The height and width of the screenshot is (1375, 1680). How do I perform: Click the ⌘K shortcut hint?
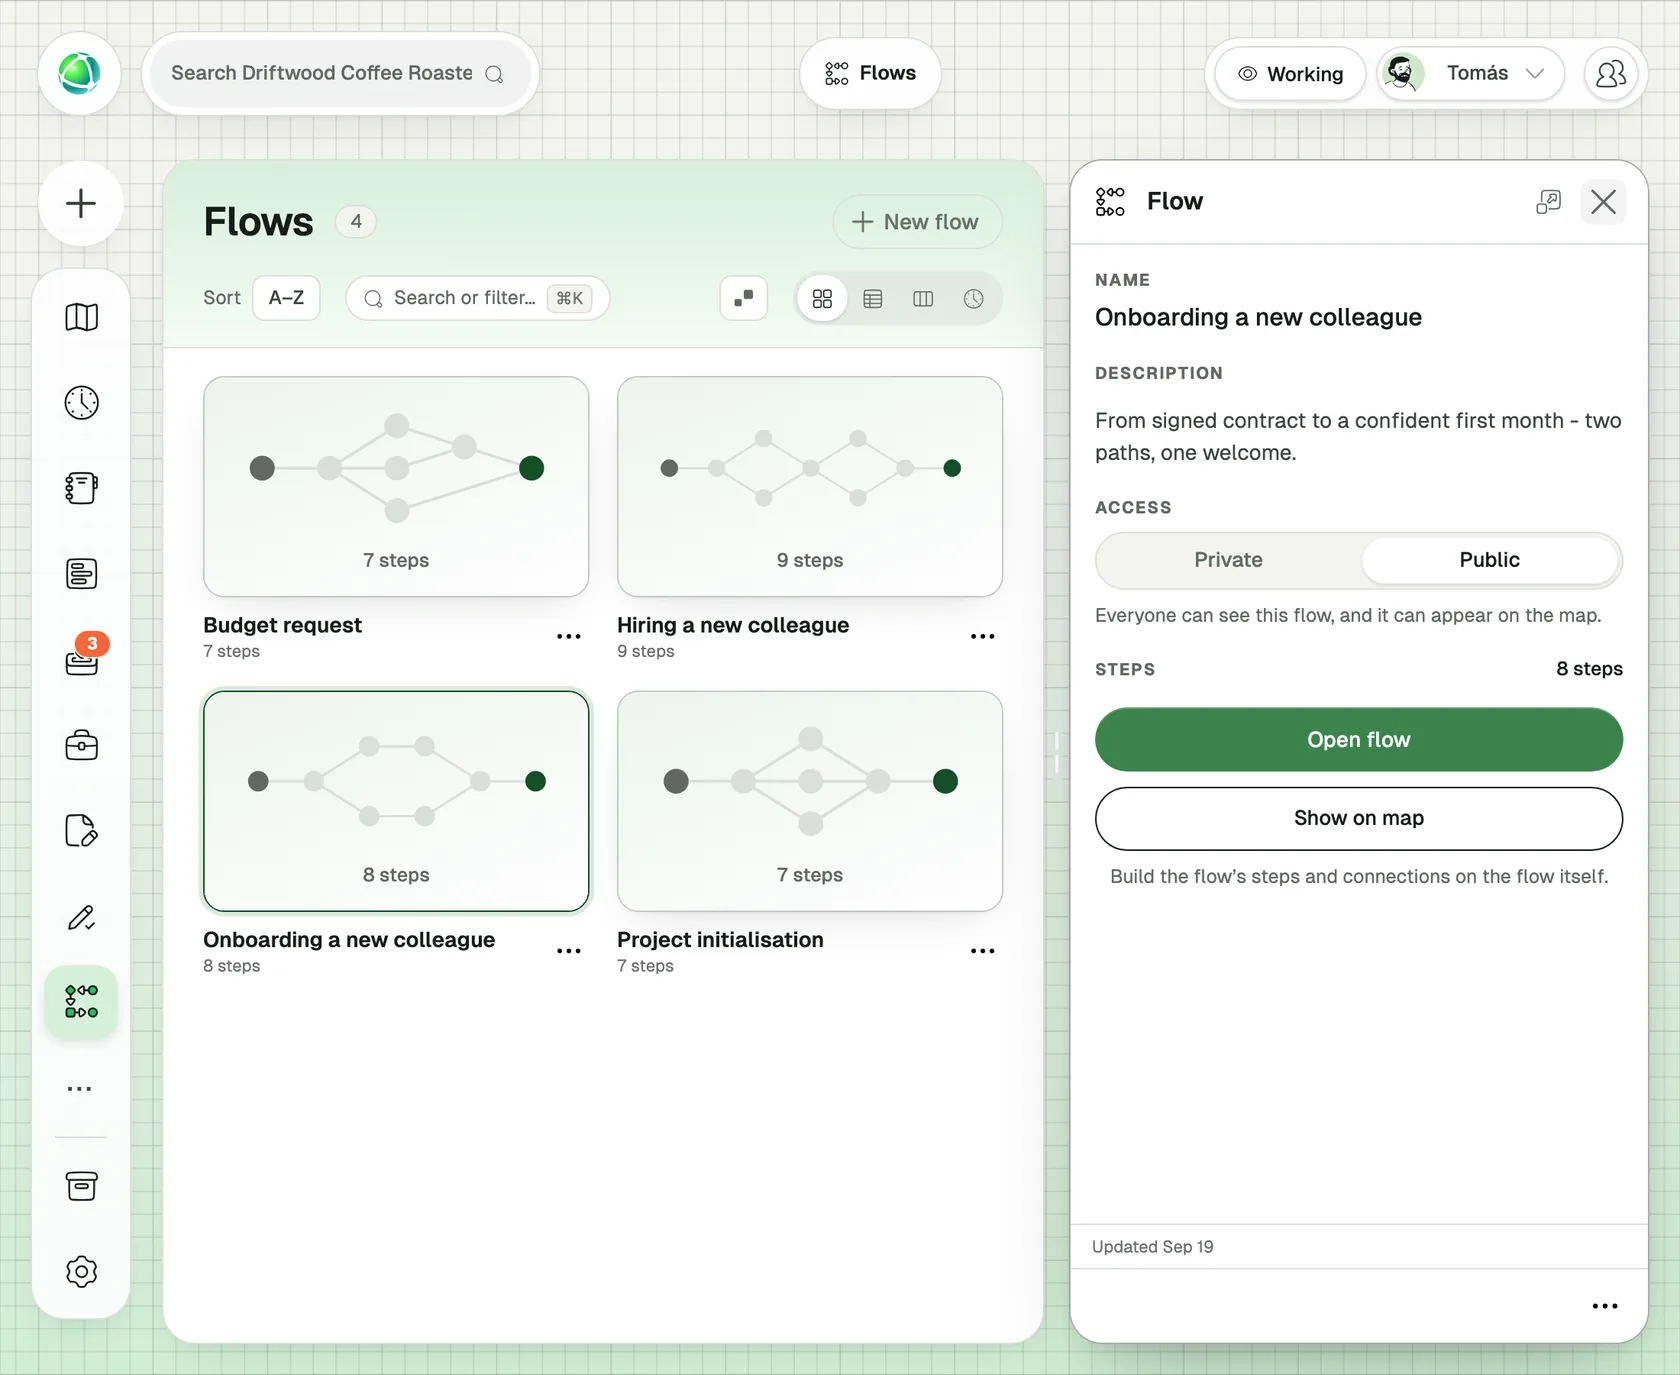click(x=570, y=298)
